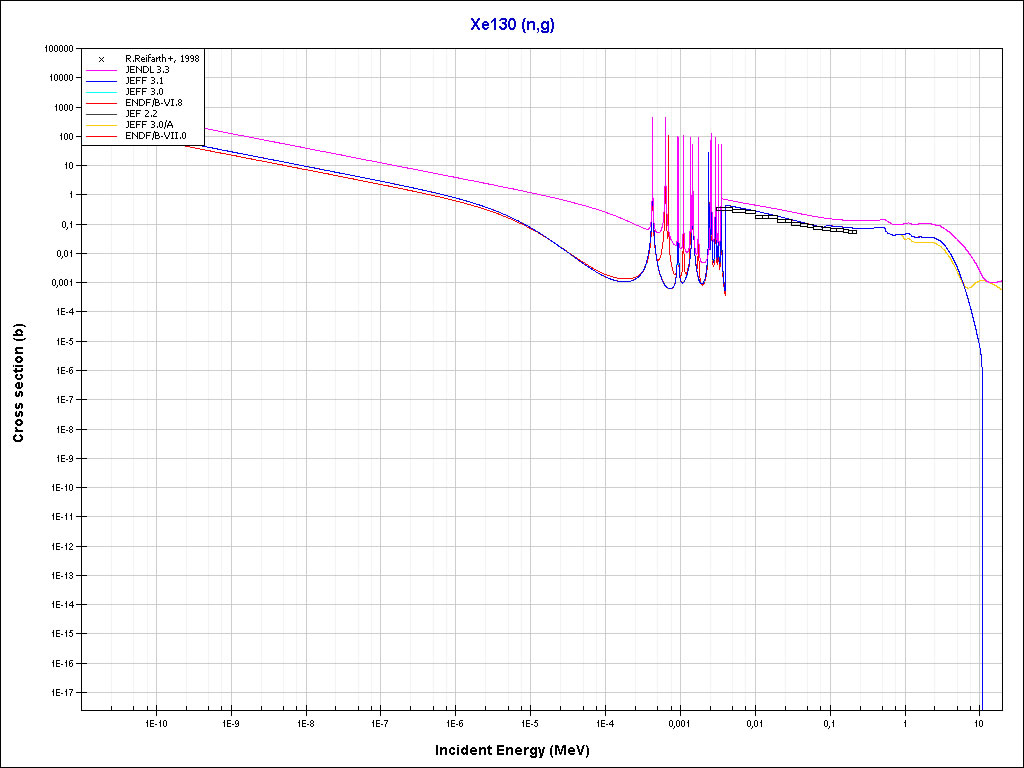Click the 1E-10 tick label on x-axis

click(155, 722)
